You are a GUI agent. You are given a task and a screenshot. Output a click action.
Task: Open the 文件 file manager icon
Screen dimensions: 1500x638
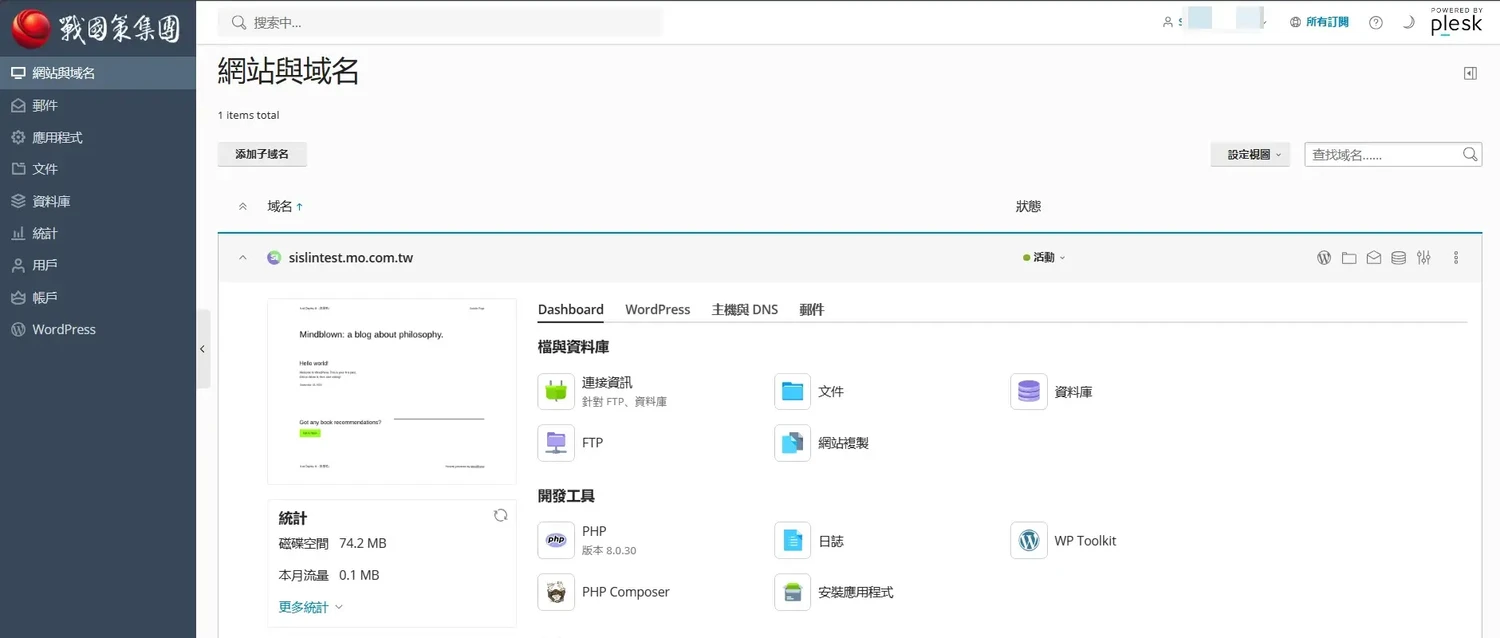(x=793, y=391)
